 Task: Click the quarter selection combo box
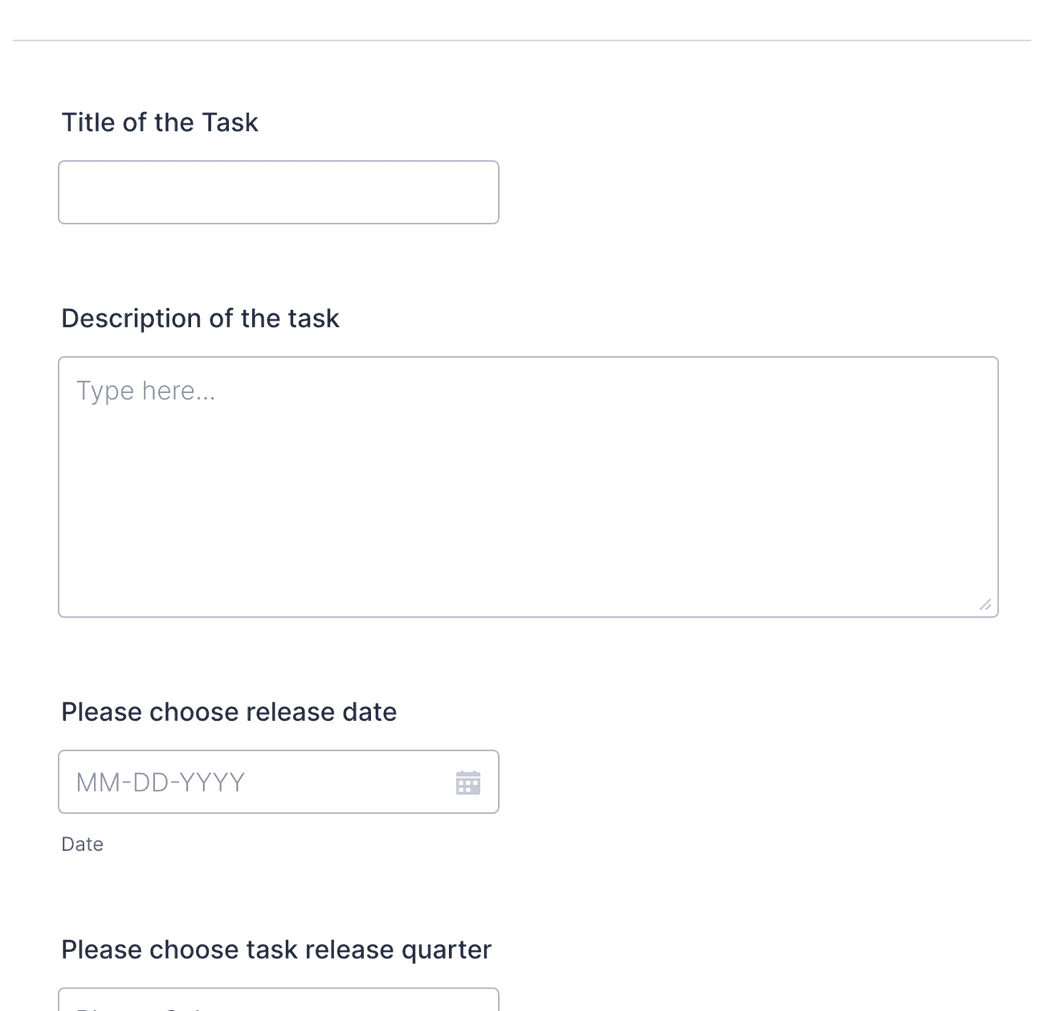coord(278,1000)
